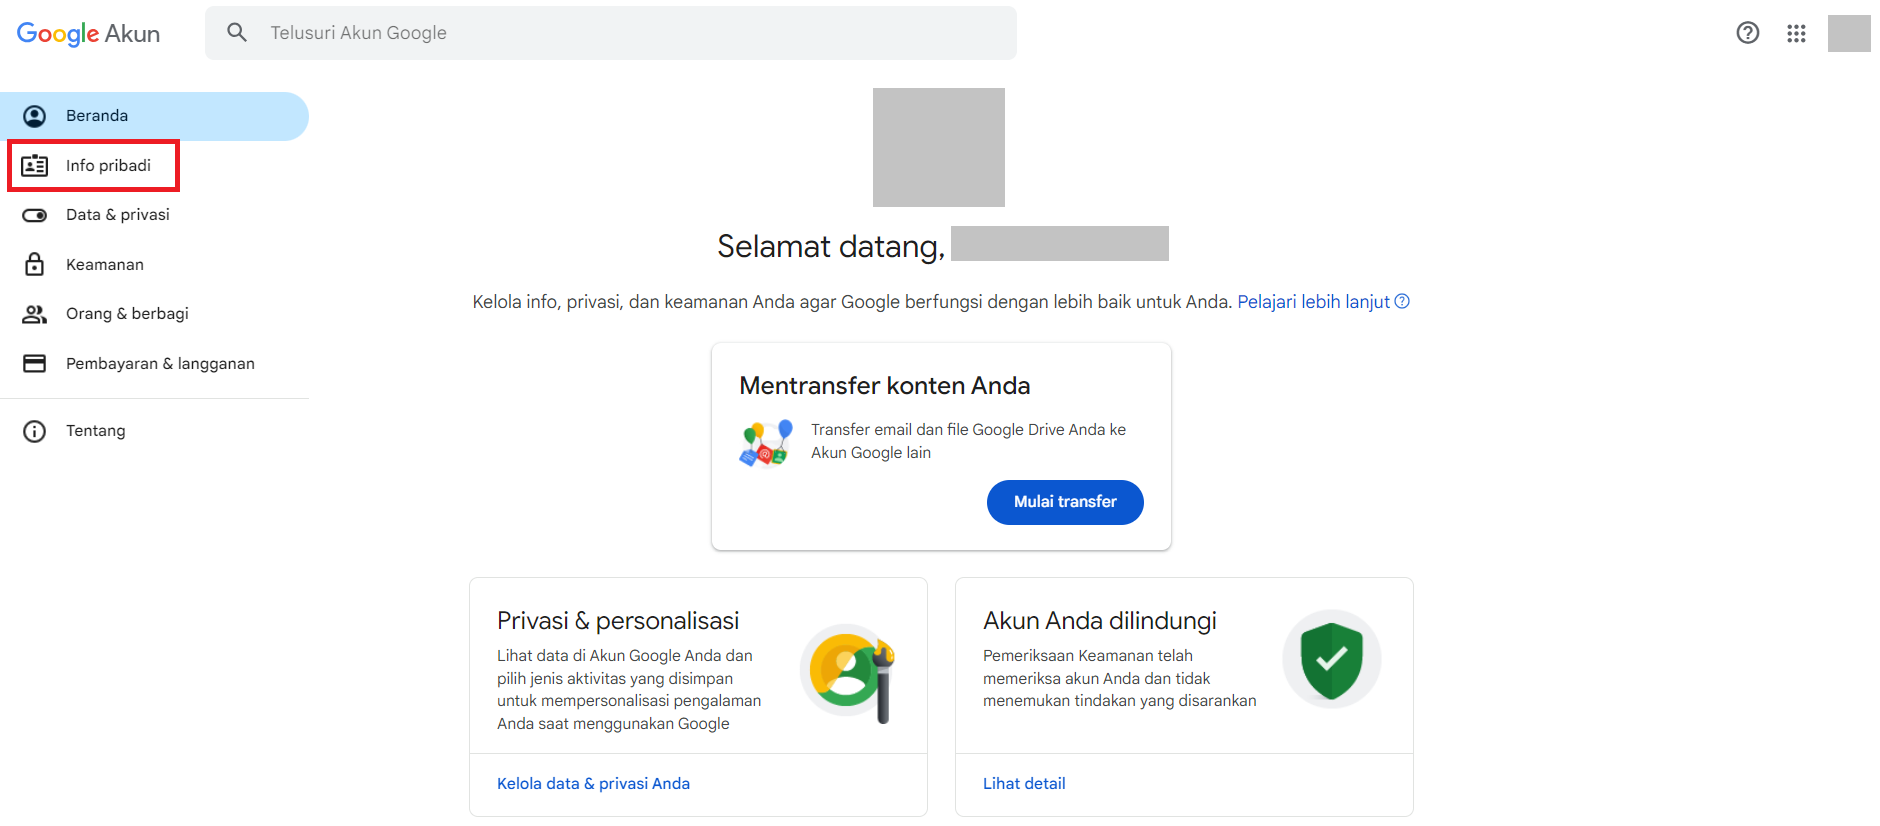Screen dimensions: 1880x826
Task: Click the search magnifier icon
Action: [x=237, y=33]
